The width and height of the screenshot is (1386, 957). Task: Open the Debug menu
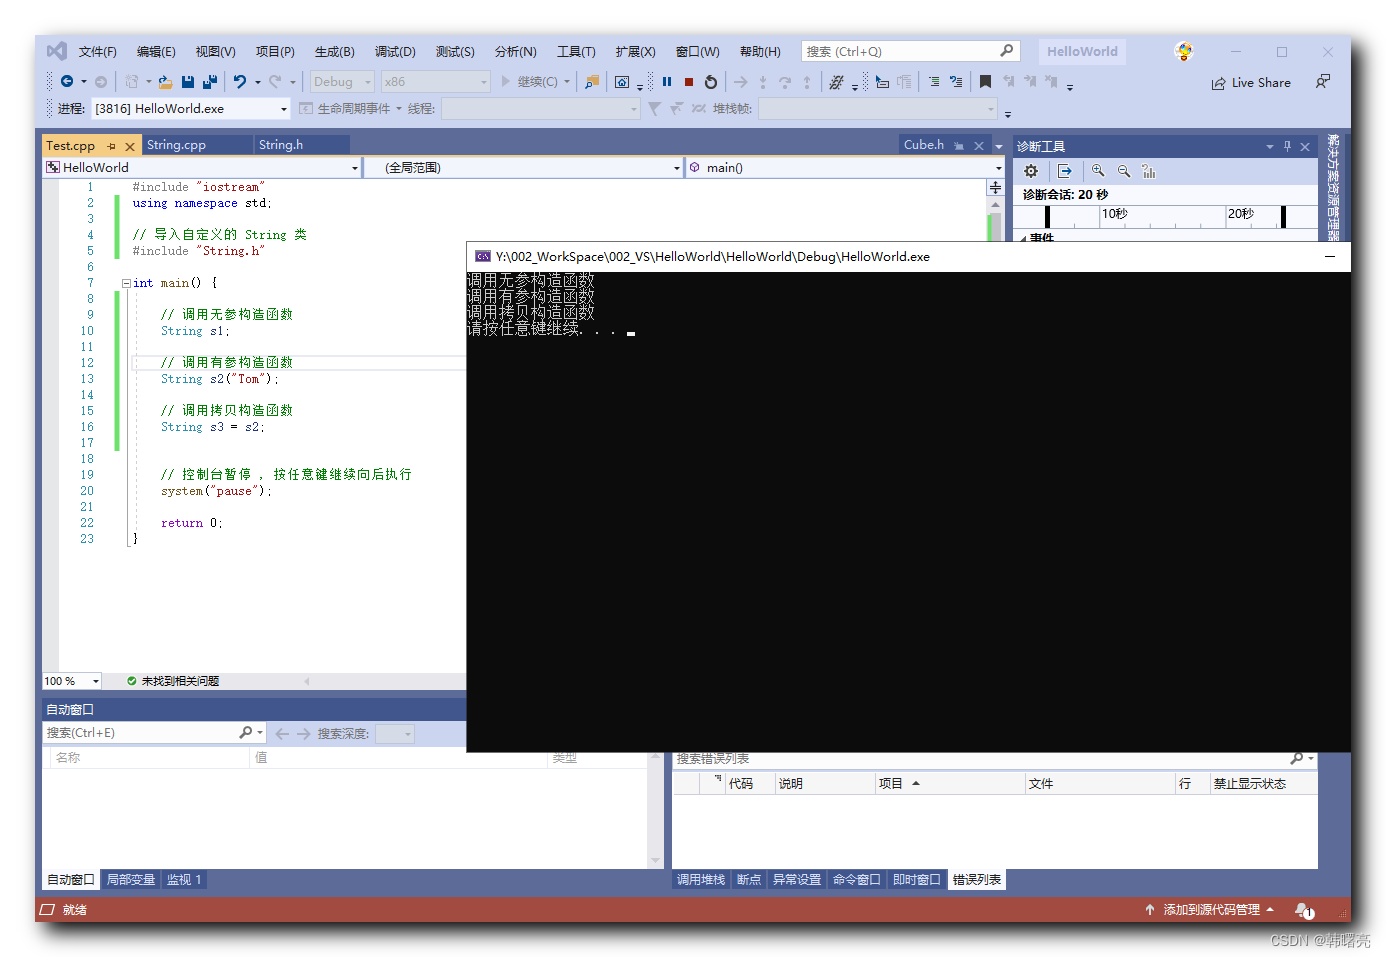click(x=395, y=52)
